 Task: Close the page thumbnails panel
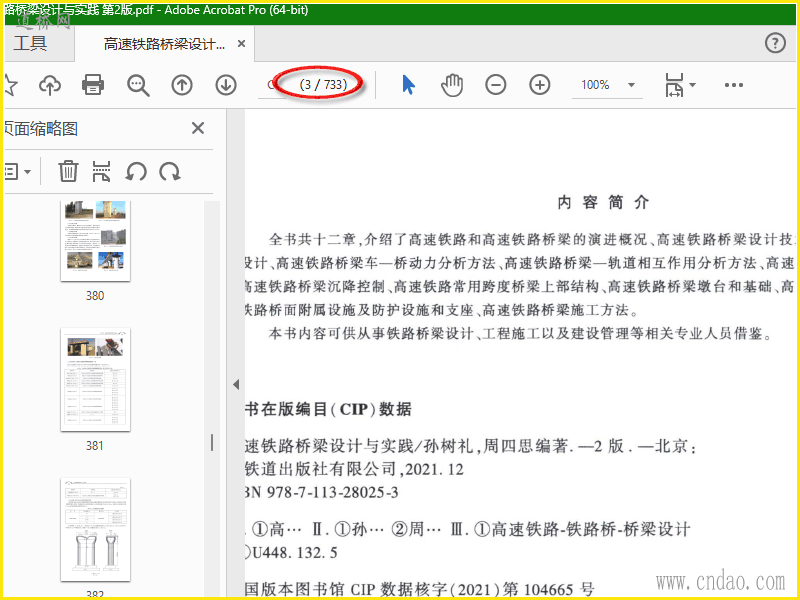point(198,128)
